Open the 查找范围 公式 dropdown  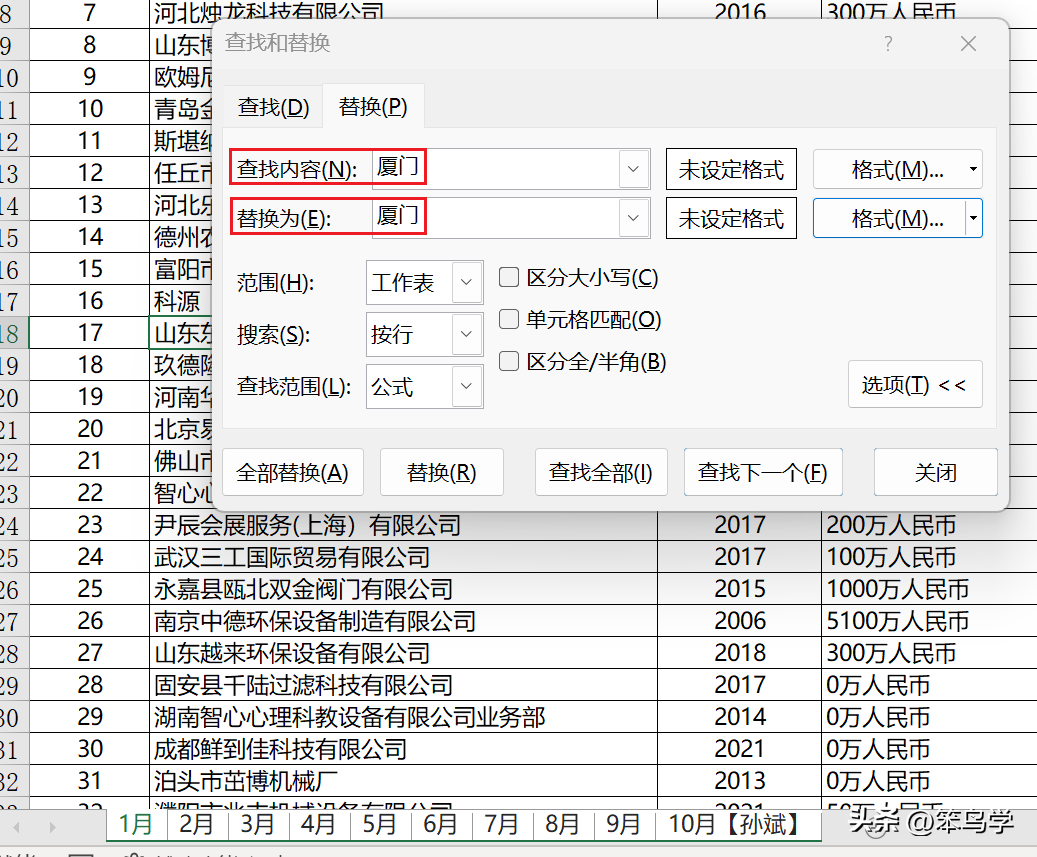[x=425, y=386]
